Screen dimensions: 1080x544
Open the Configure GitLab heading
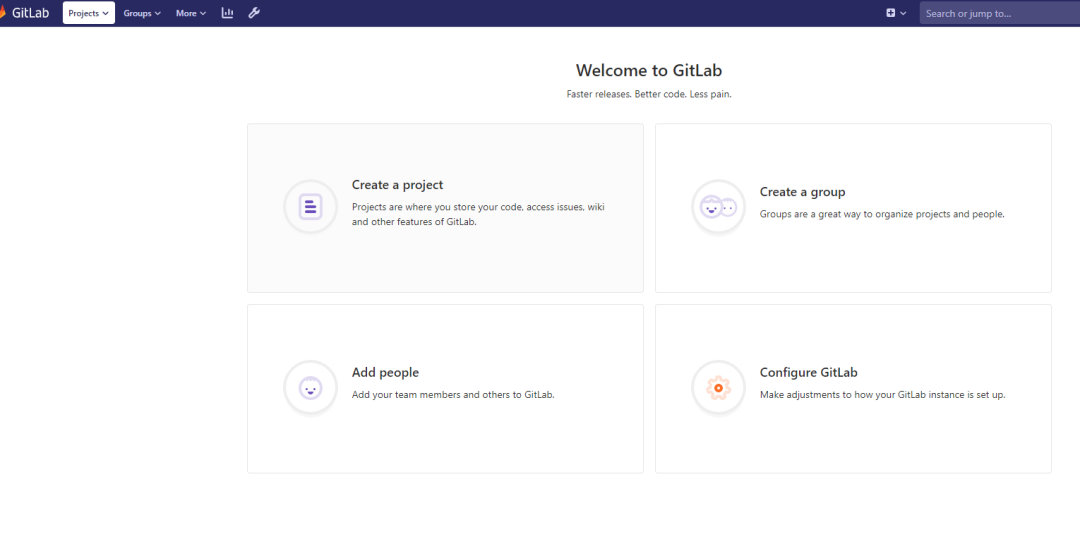[x=809, y=373]
